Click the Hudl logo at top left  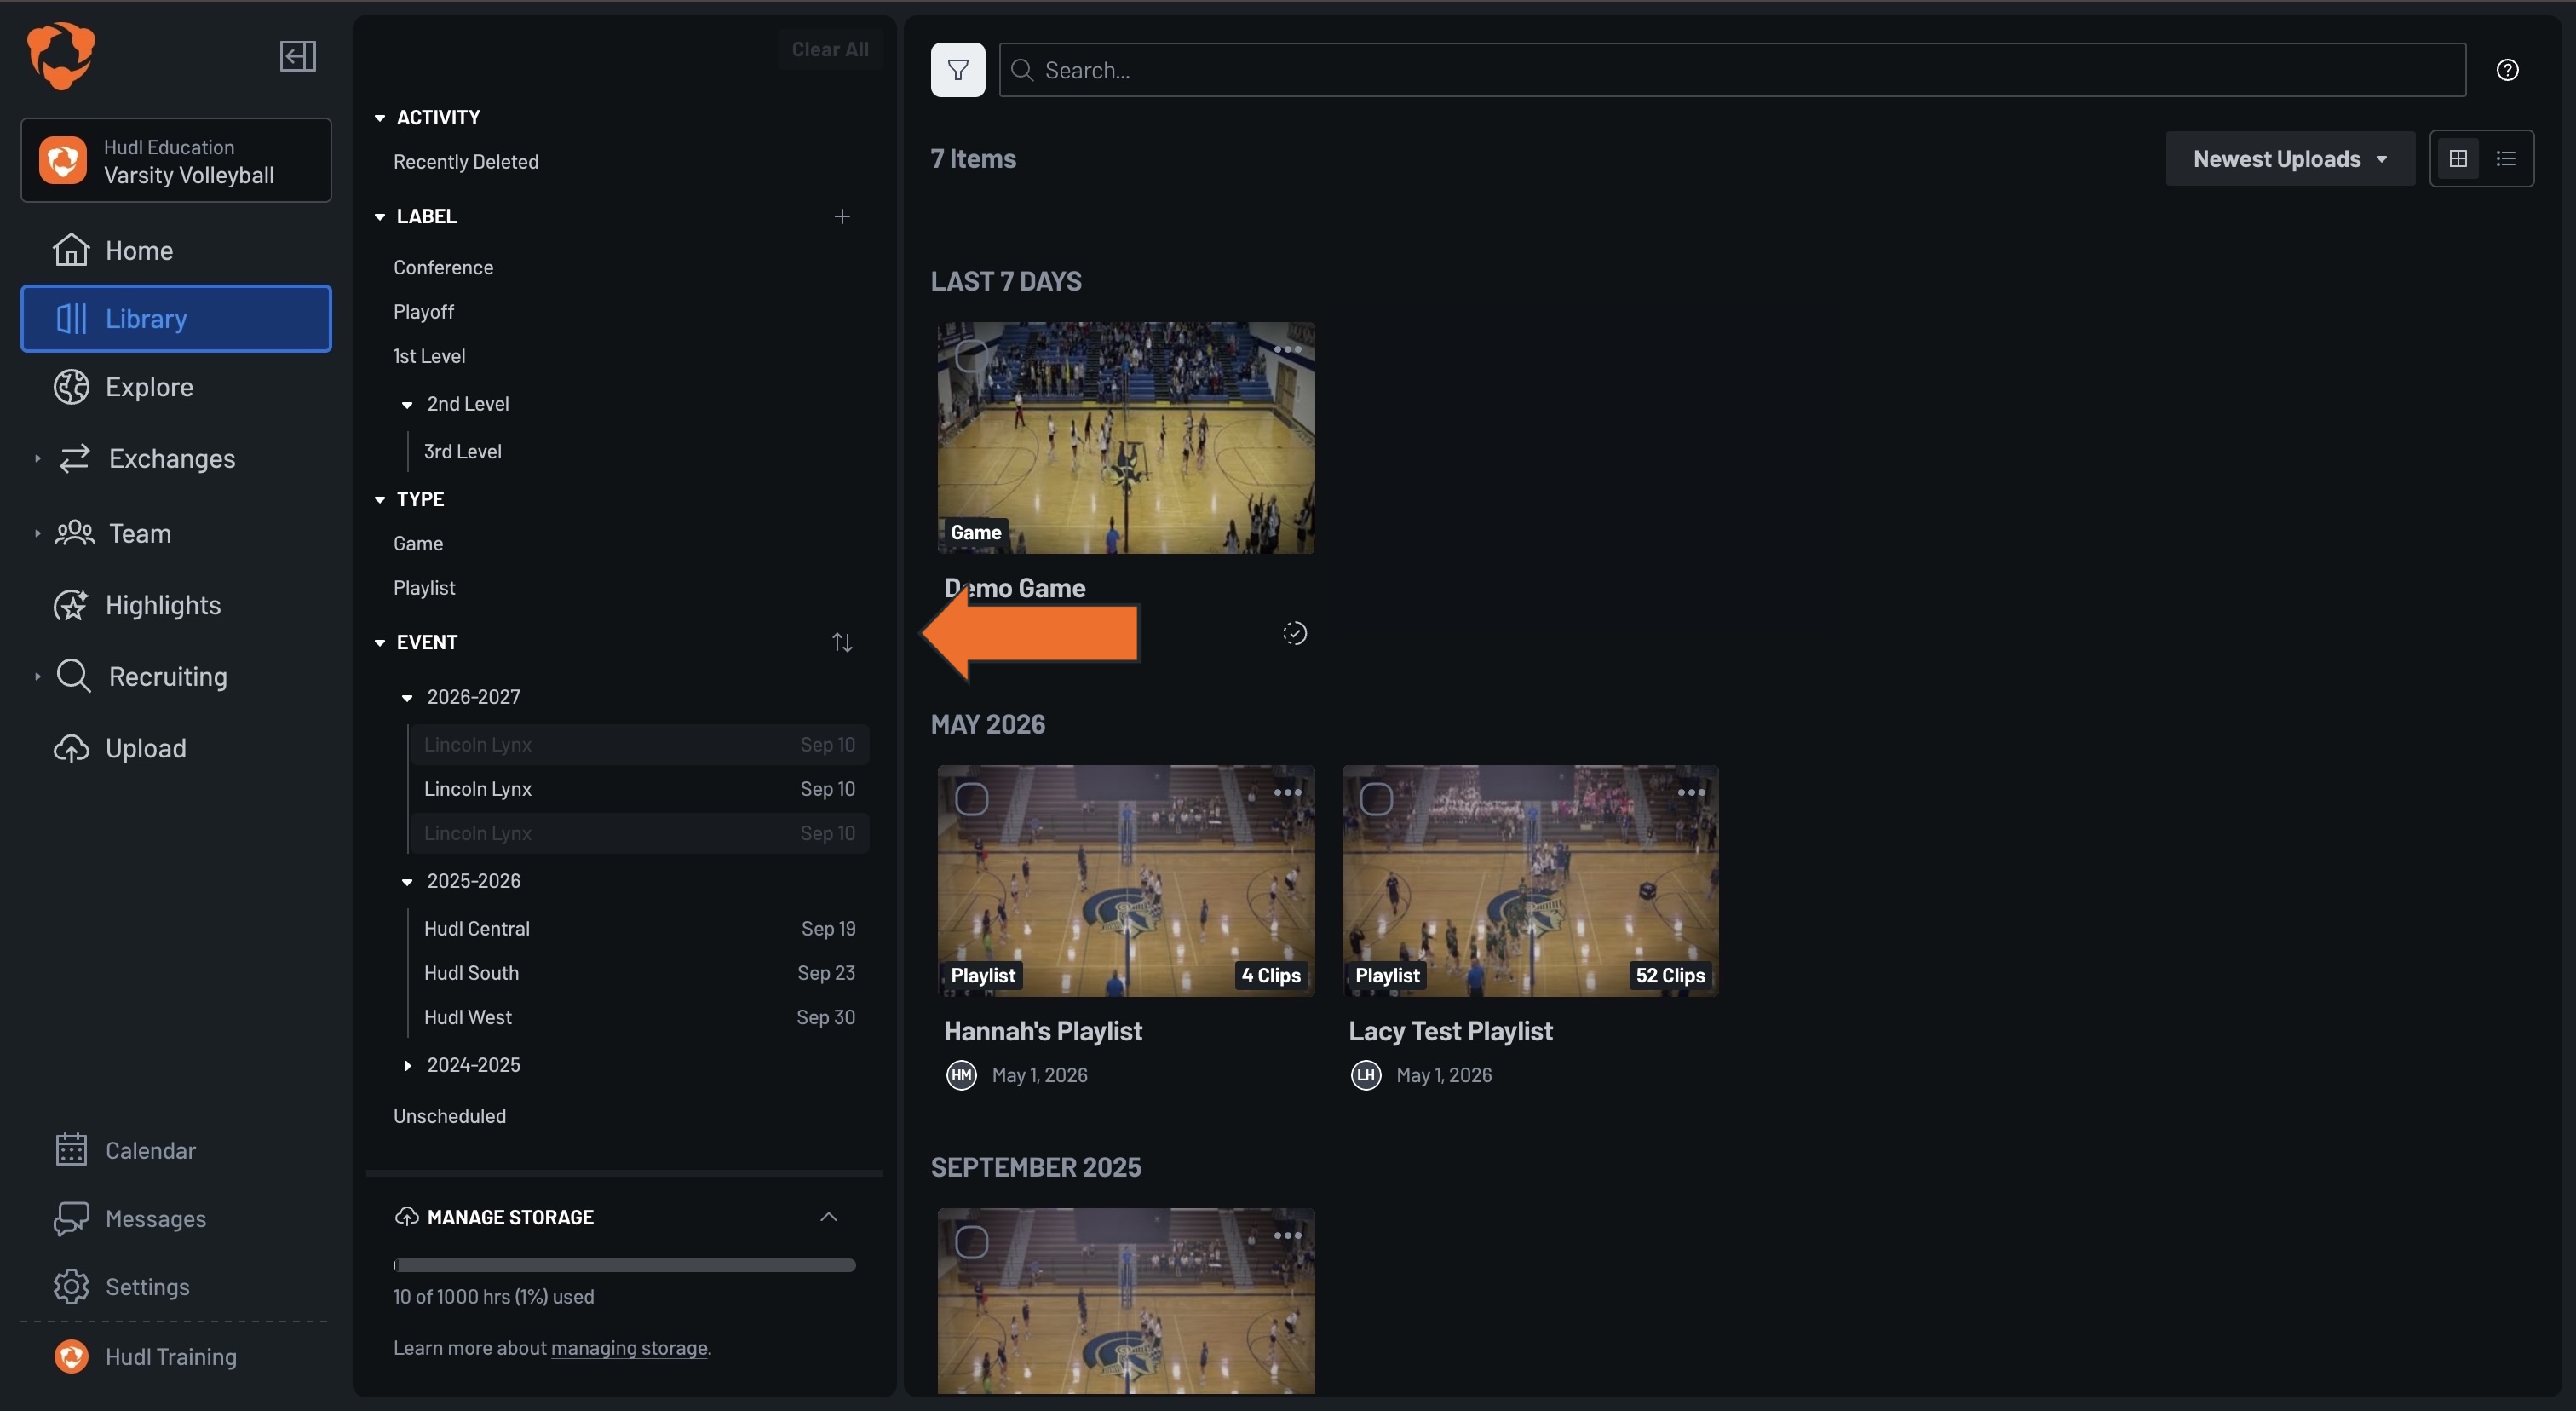(61, 56)
